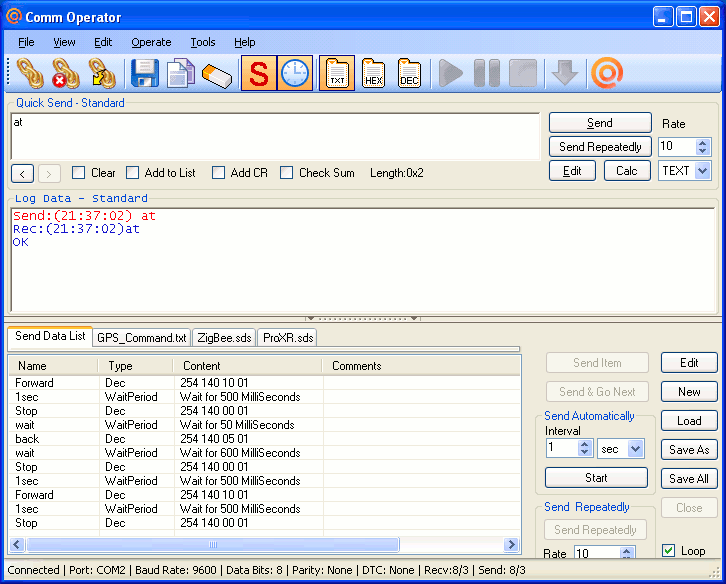The width and height of the screenshot is (726, 584).
Task: Click the Quick Send text input containing at
Action: tap(275, 136)
